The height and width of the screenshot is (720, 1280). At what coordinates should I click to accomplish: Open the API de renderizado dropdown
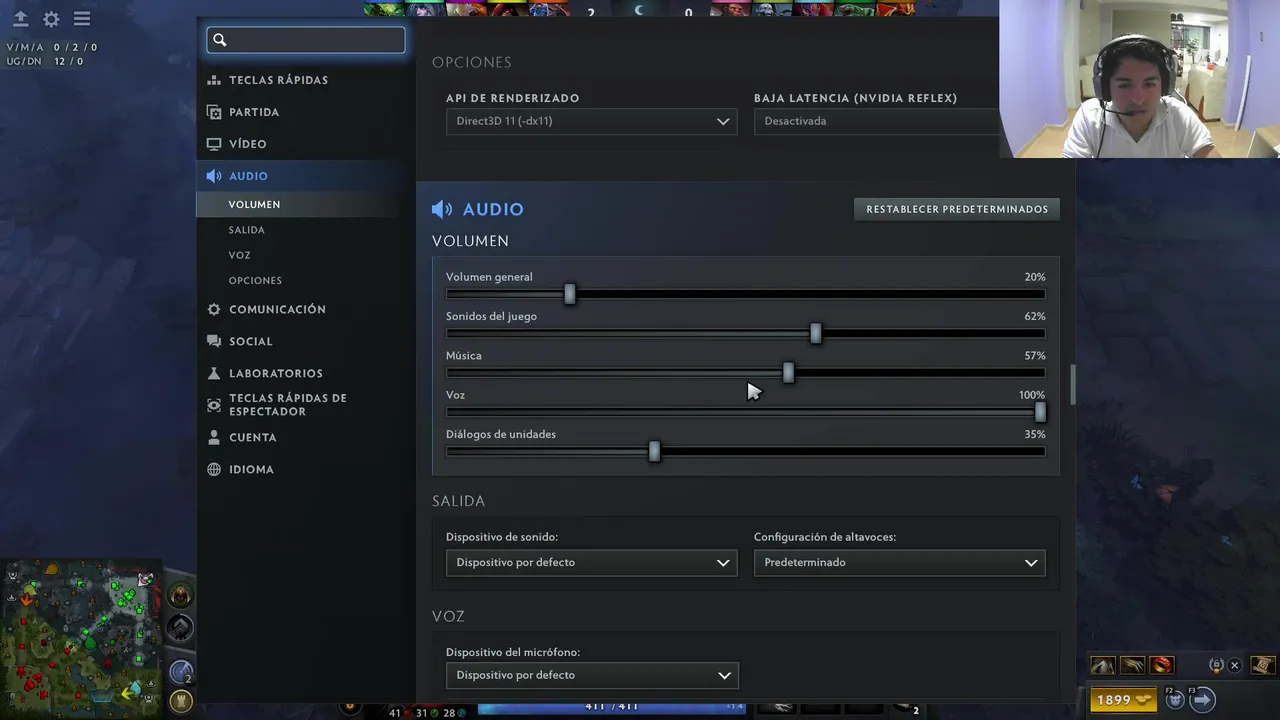point(591,121)
